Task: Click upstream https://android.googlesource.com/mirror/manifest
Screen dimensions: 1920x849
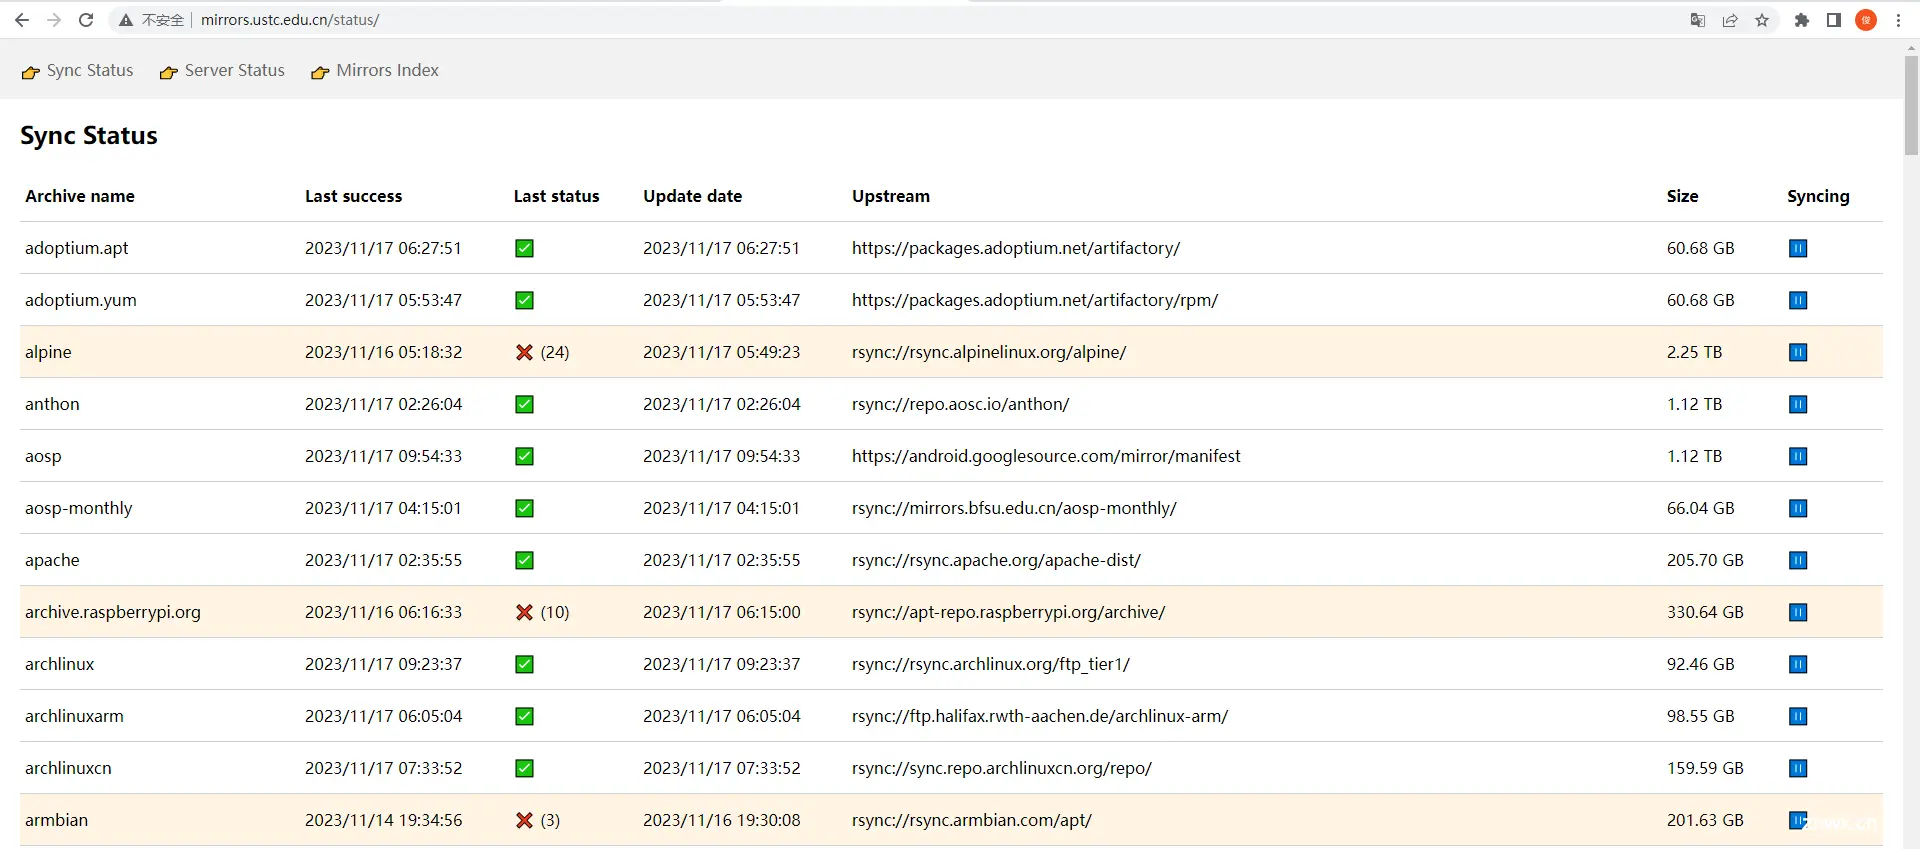Action: tap(1046, 456)
